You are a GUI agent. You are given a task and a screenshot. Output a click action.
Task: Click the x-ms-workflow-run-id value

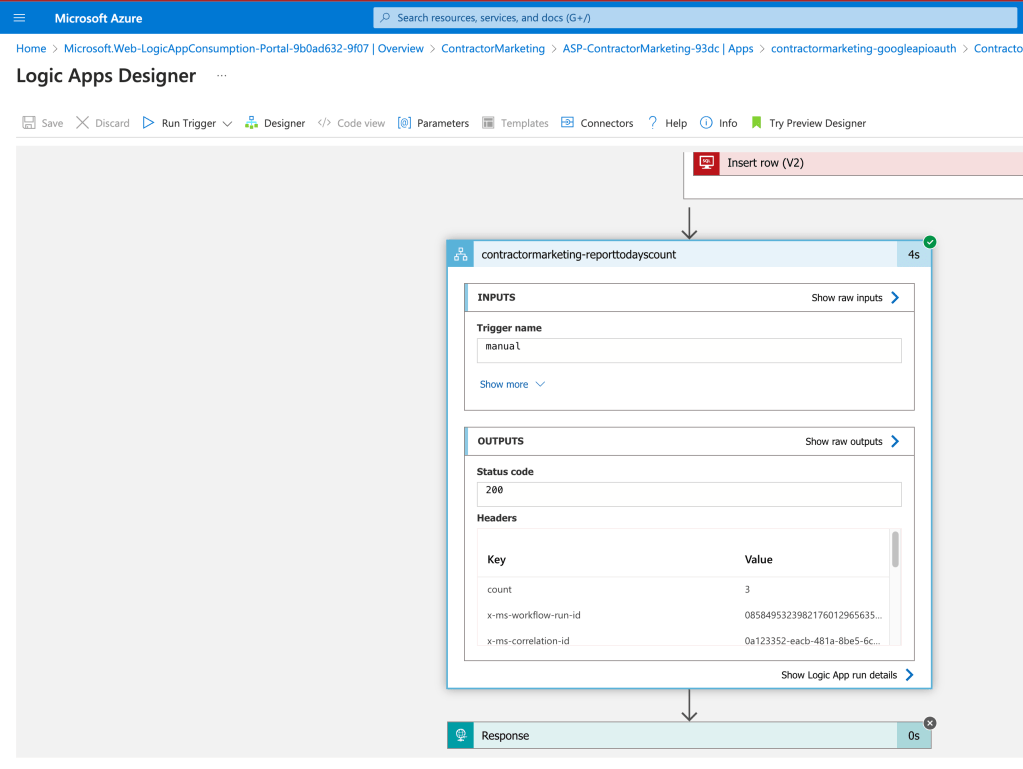[x=813, y=615]
